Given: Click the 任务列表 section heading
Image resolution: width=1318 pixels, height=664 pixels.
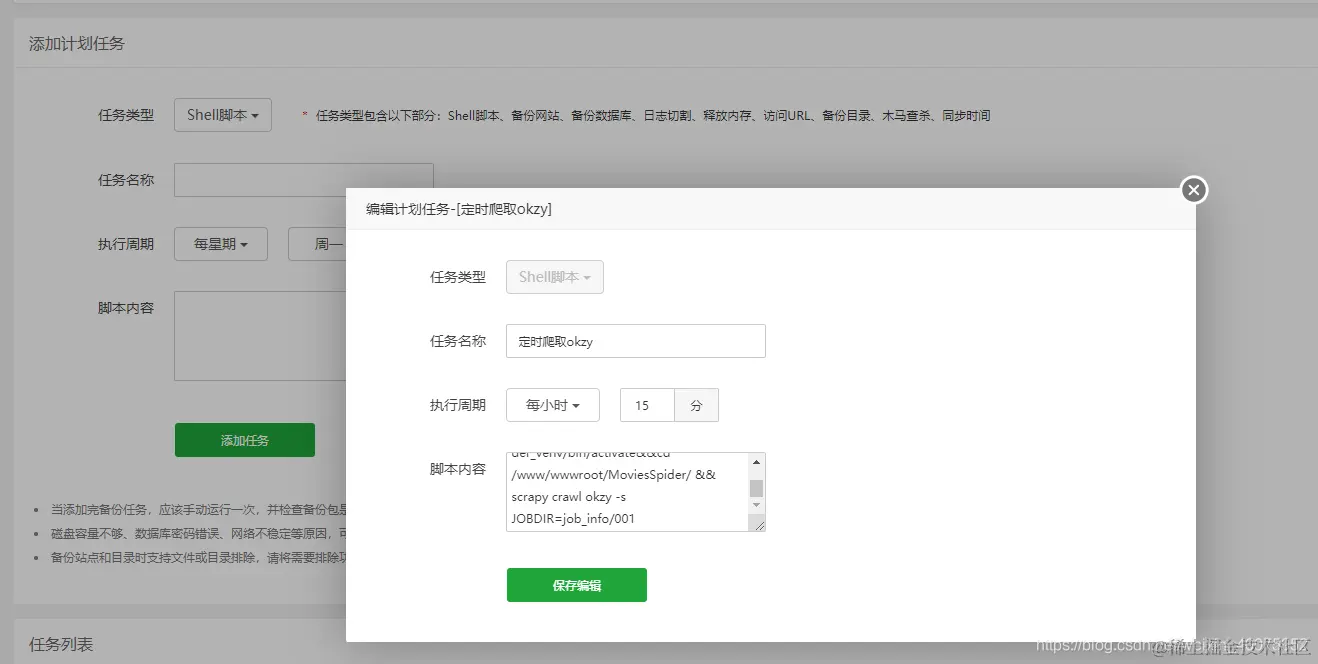Looking at the screenshot, I should coord(61,644).
